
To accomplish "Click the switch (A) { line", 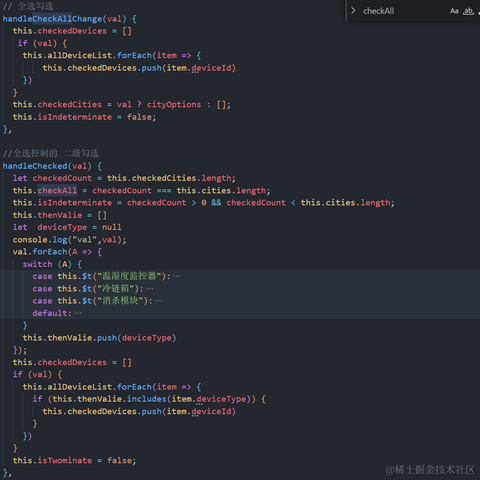I will (x=52, y=264).
